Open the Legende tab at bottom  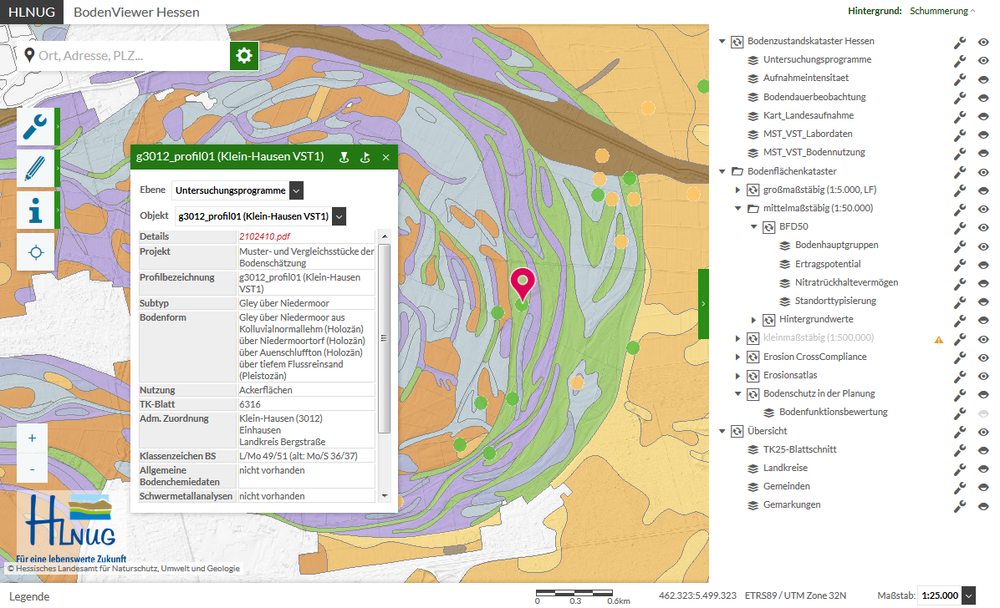(29, 597)
